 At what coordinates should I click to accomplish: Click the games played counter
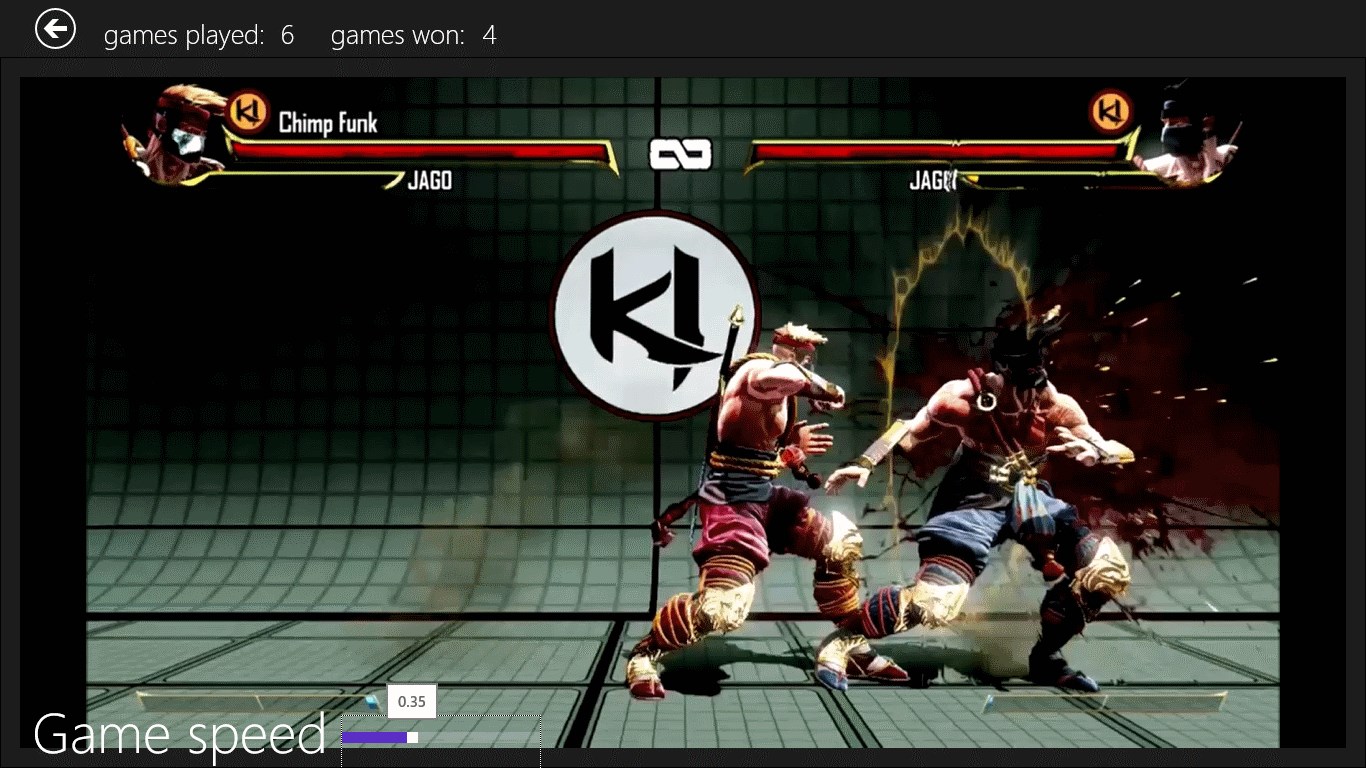pyautogui.click(x=199, y=36)
